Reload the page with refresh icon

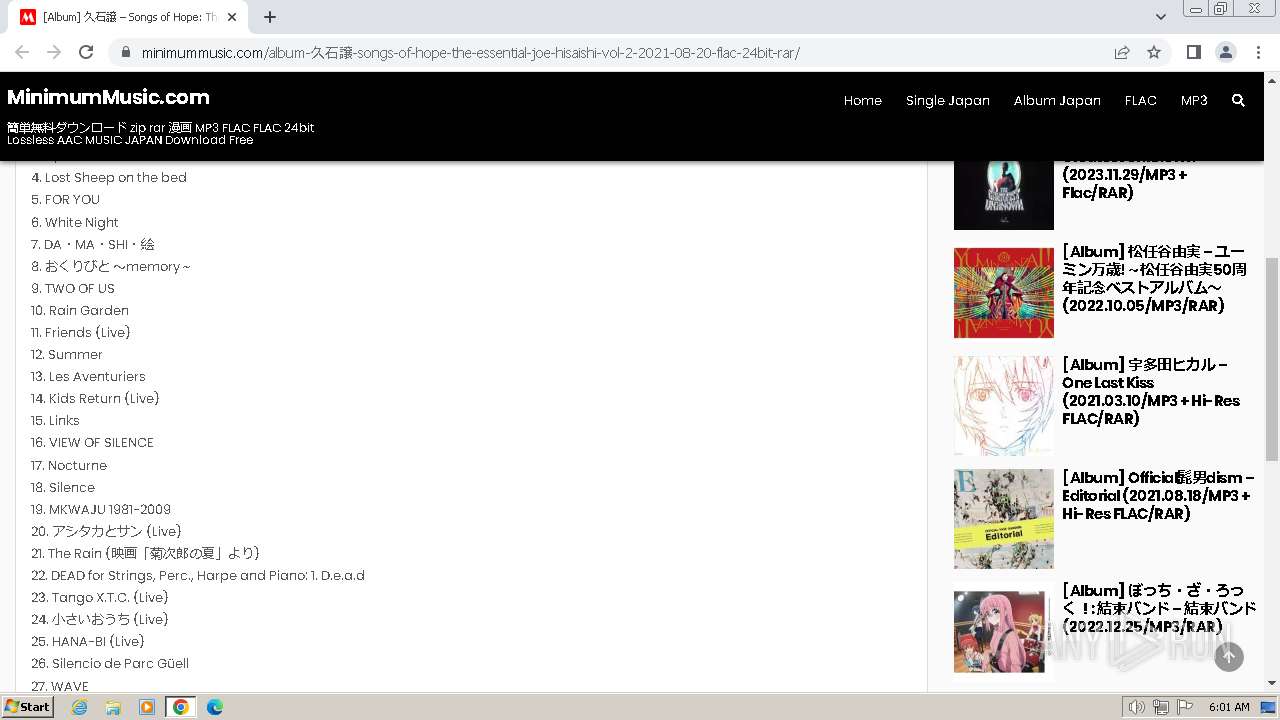[x=86, y=52]
